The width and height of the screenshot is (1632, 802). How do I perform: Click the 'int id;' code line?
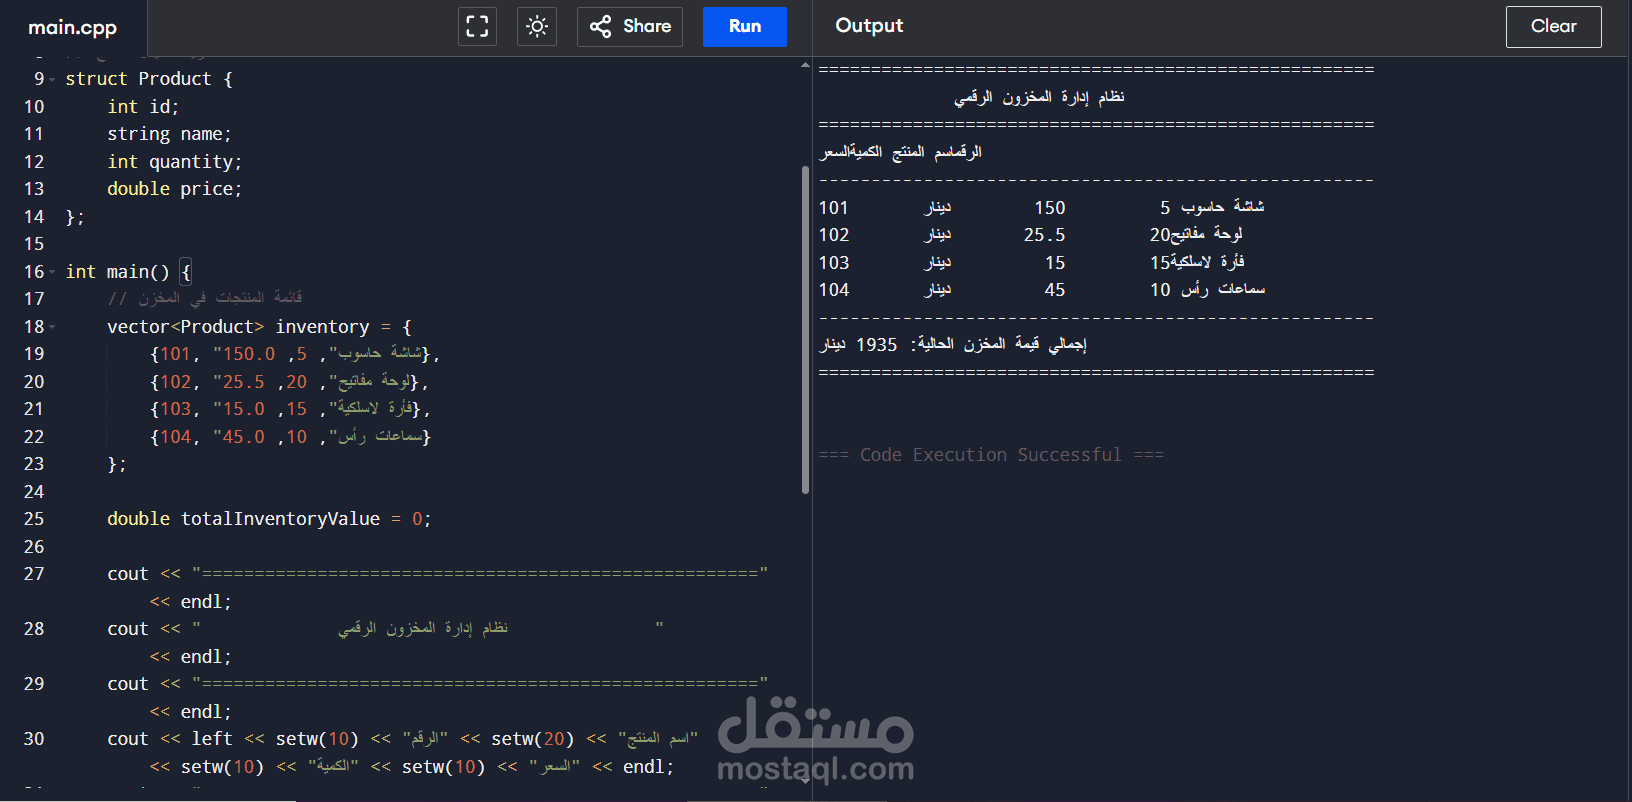(x=143, y=107)
